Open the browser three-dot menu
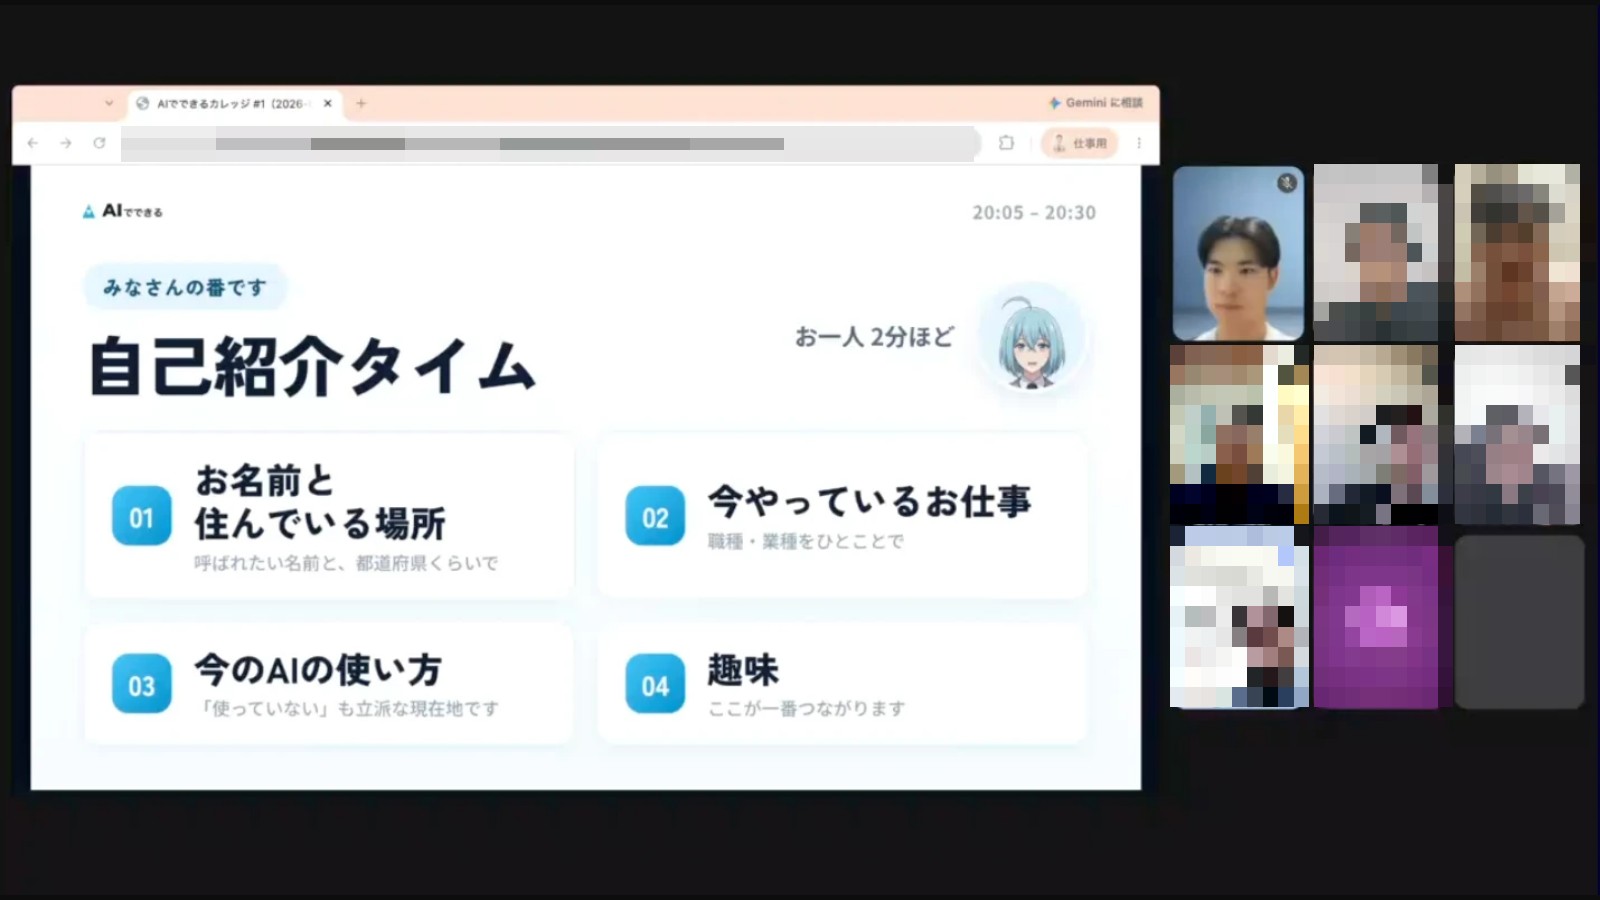This screenshot has height=900, width=1600. 1139,143
